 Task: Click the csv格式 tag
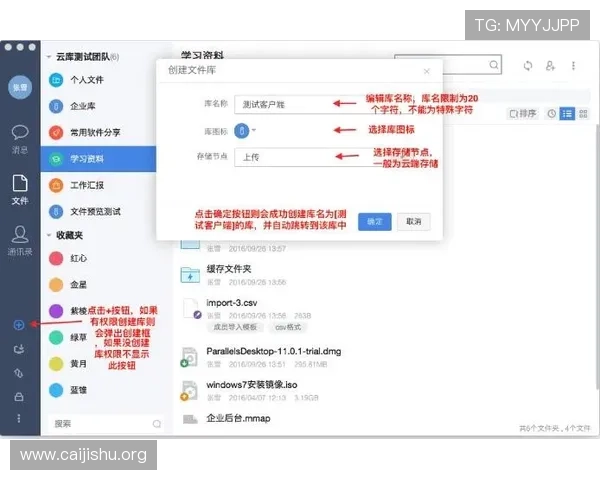(288, 327)
